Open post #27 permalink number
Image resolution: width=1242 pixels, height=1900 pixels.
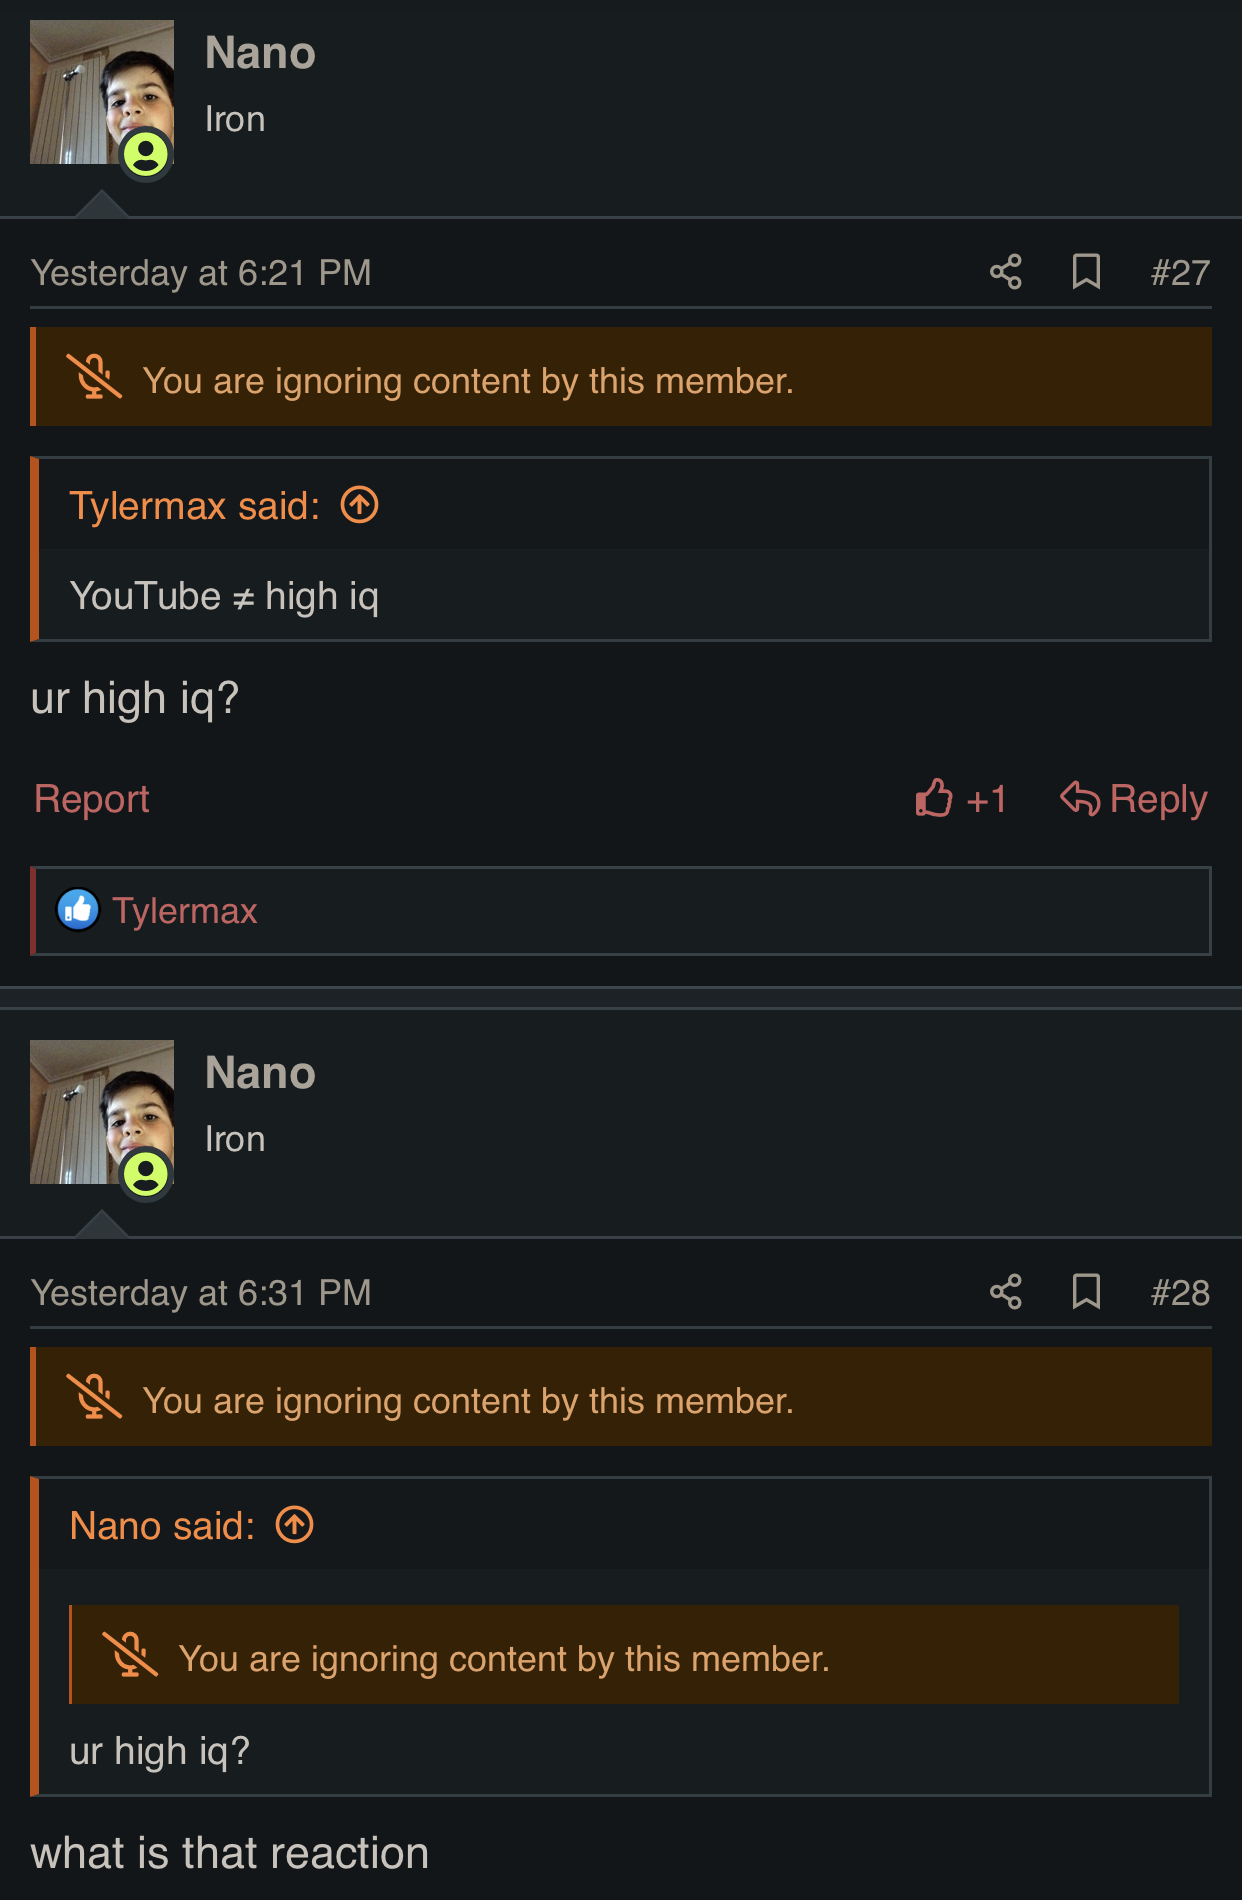point(1180,273)
